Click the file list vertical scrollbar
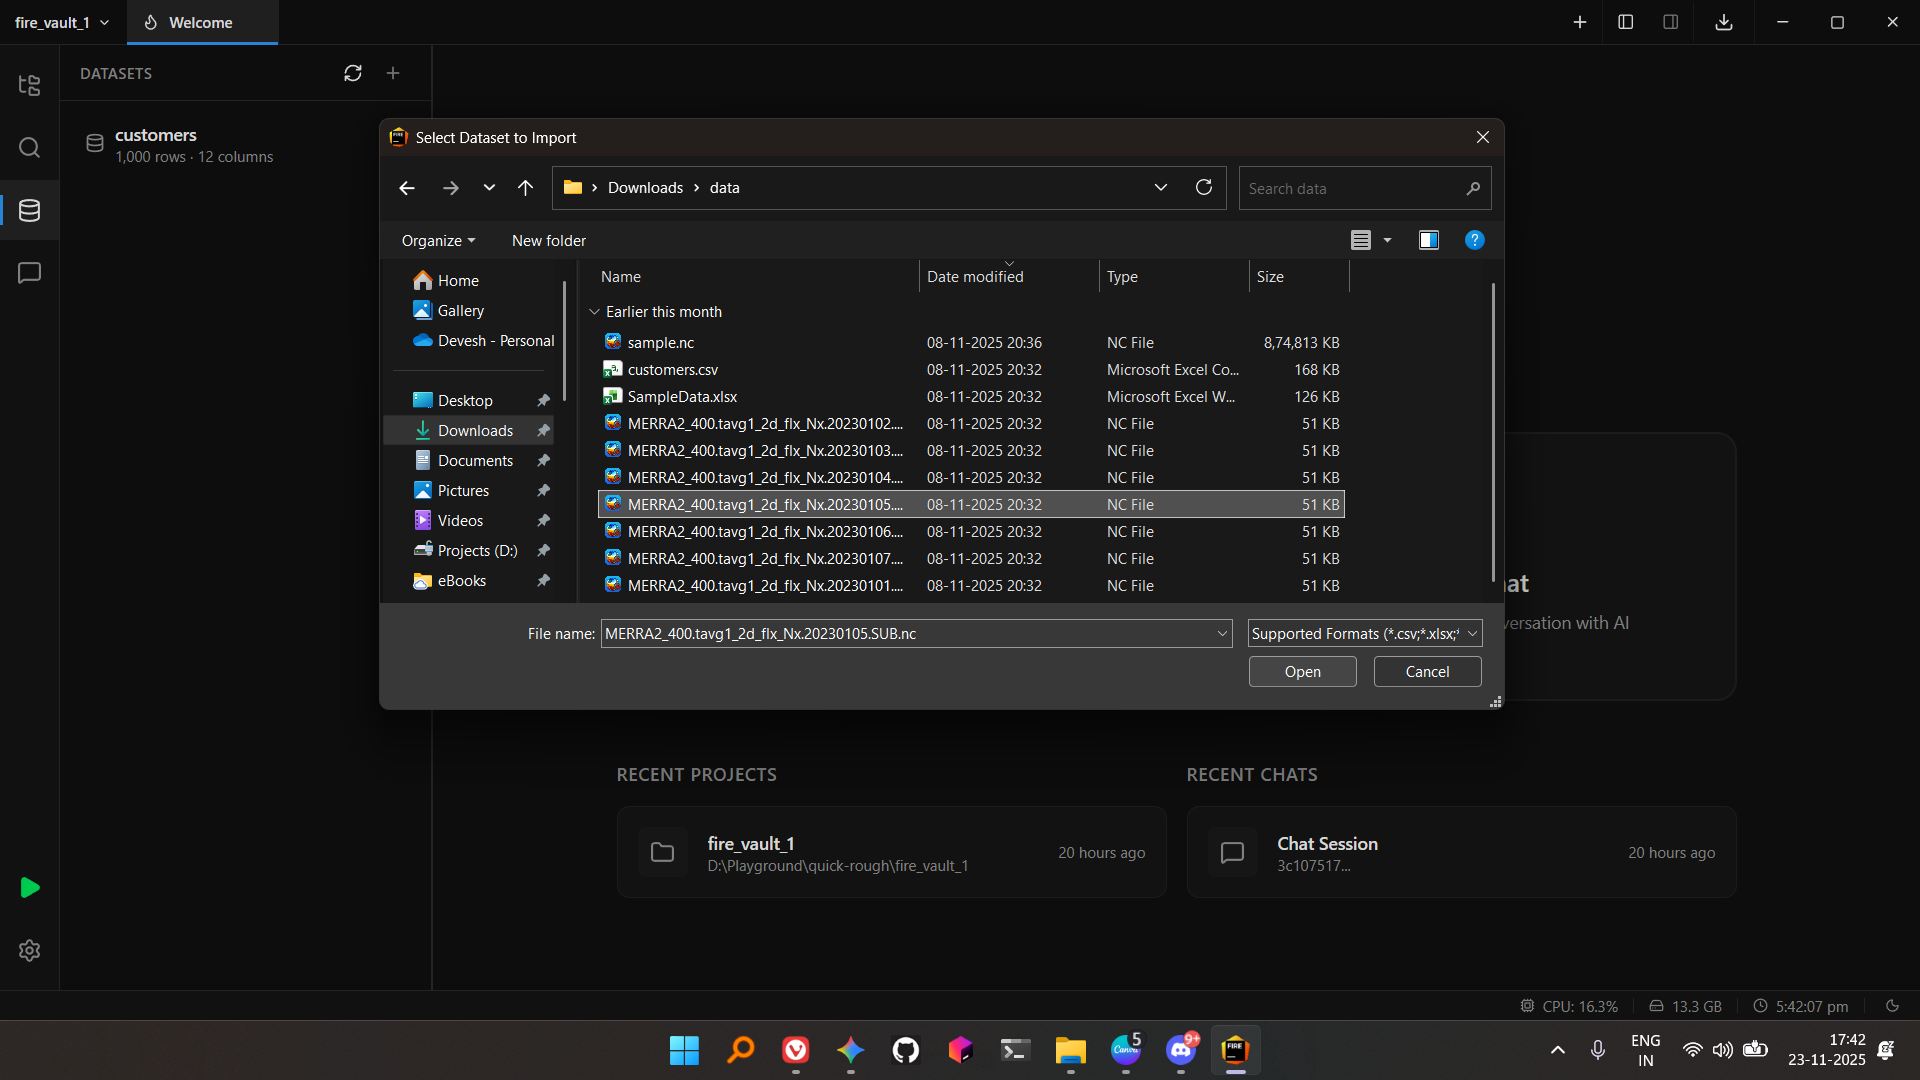1920x1080 pixels. [1493, 430]
